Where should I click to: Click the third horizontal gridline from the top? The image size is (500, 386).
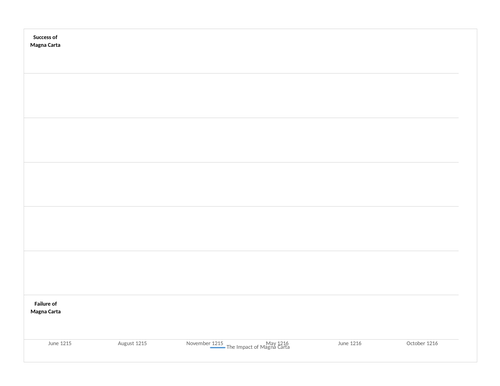[x=241, y=162]
